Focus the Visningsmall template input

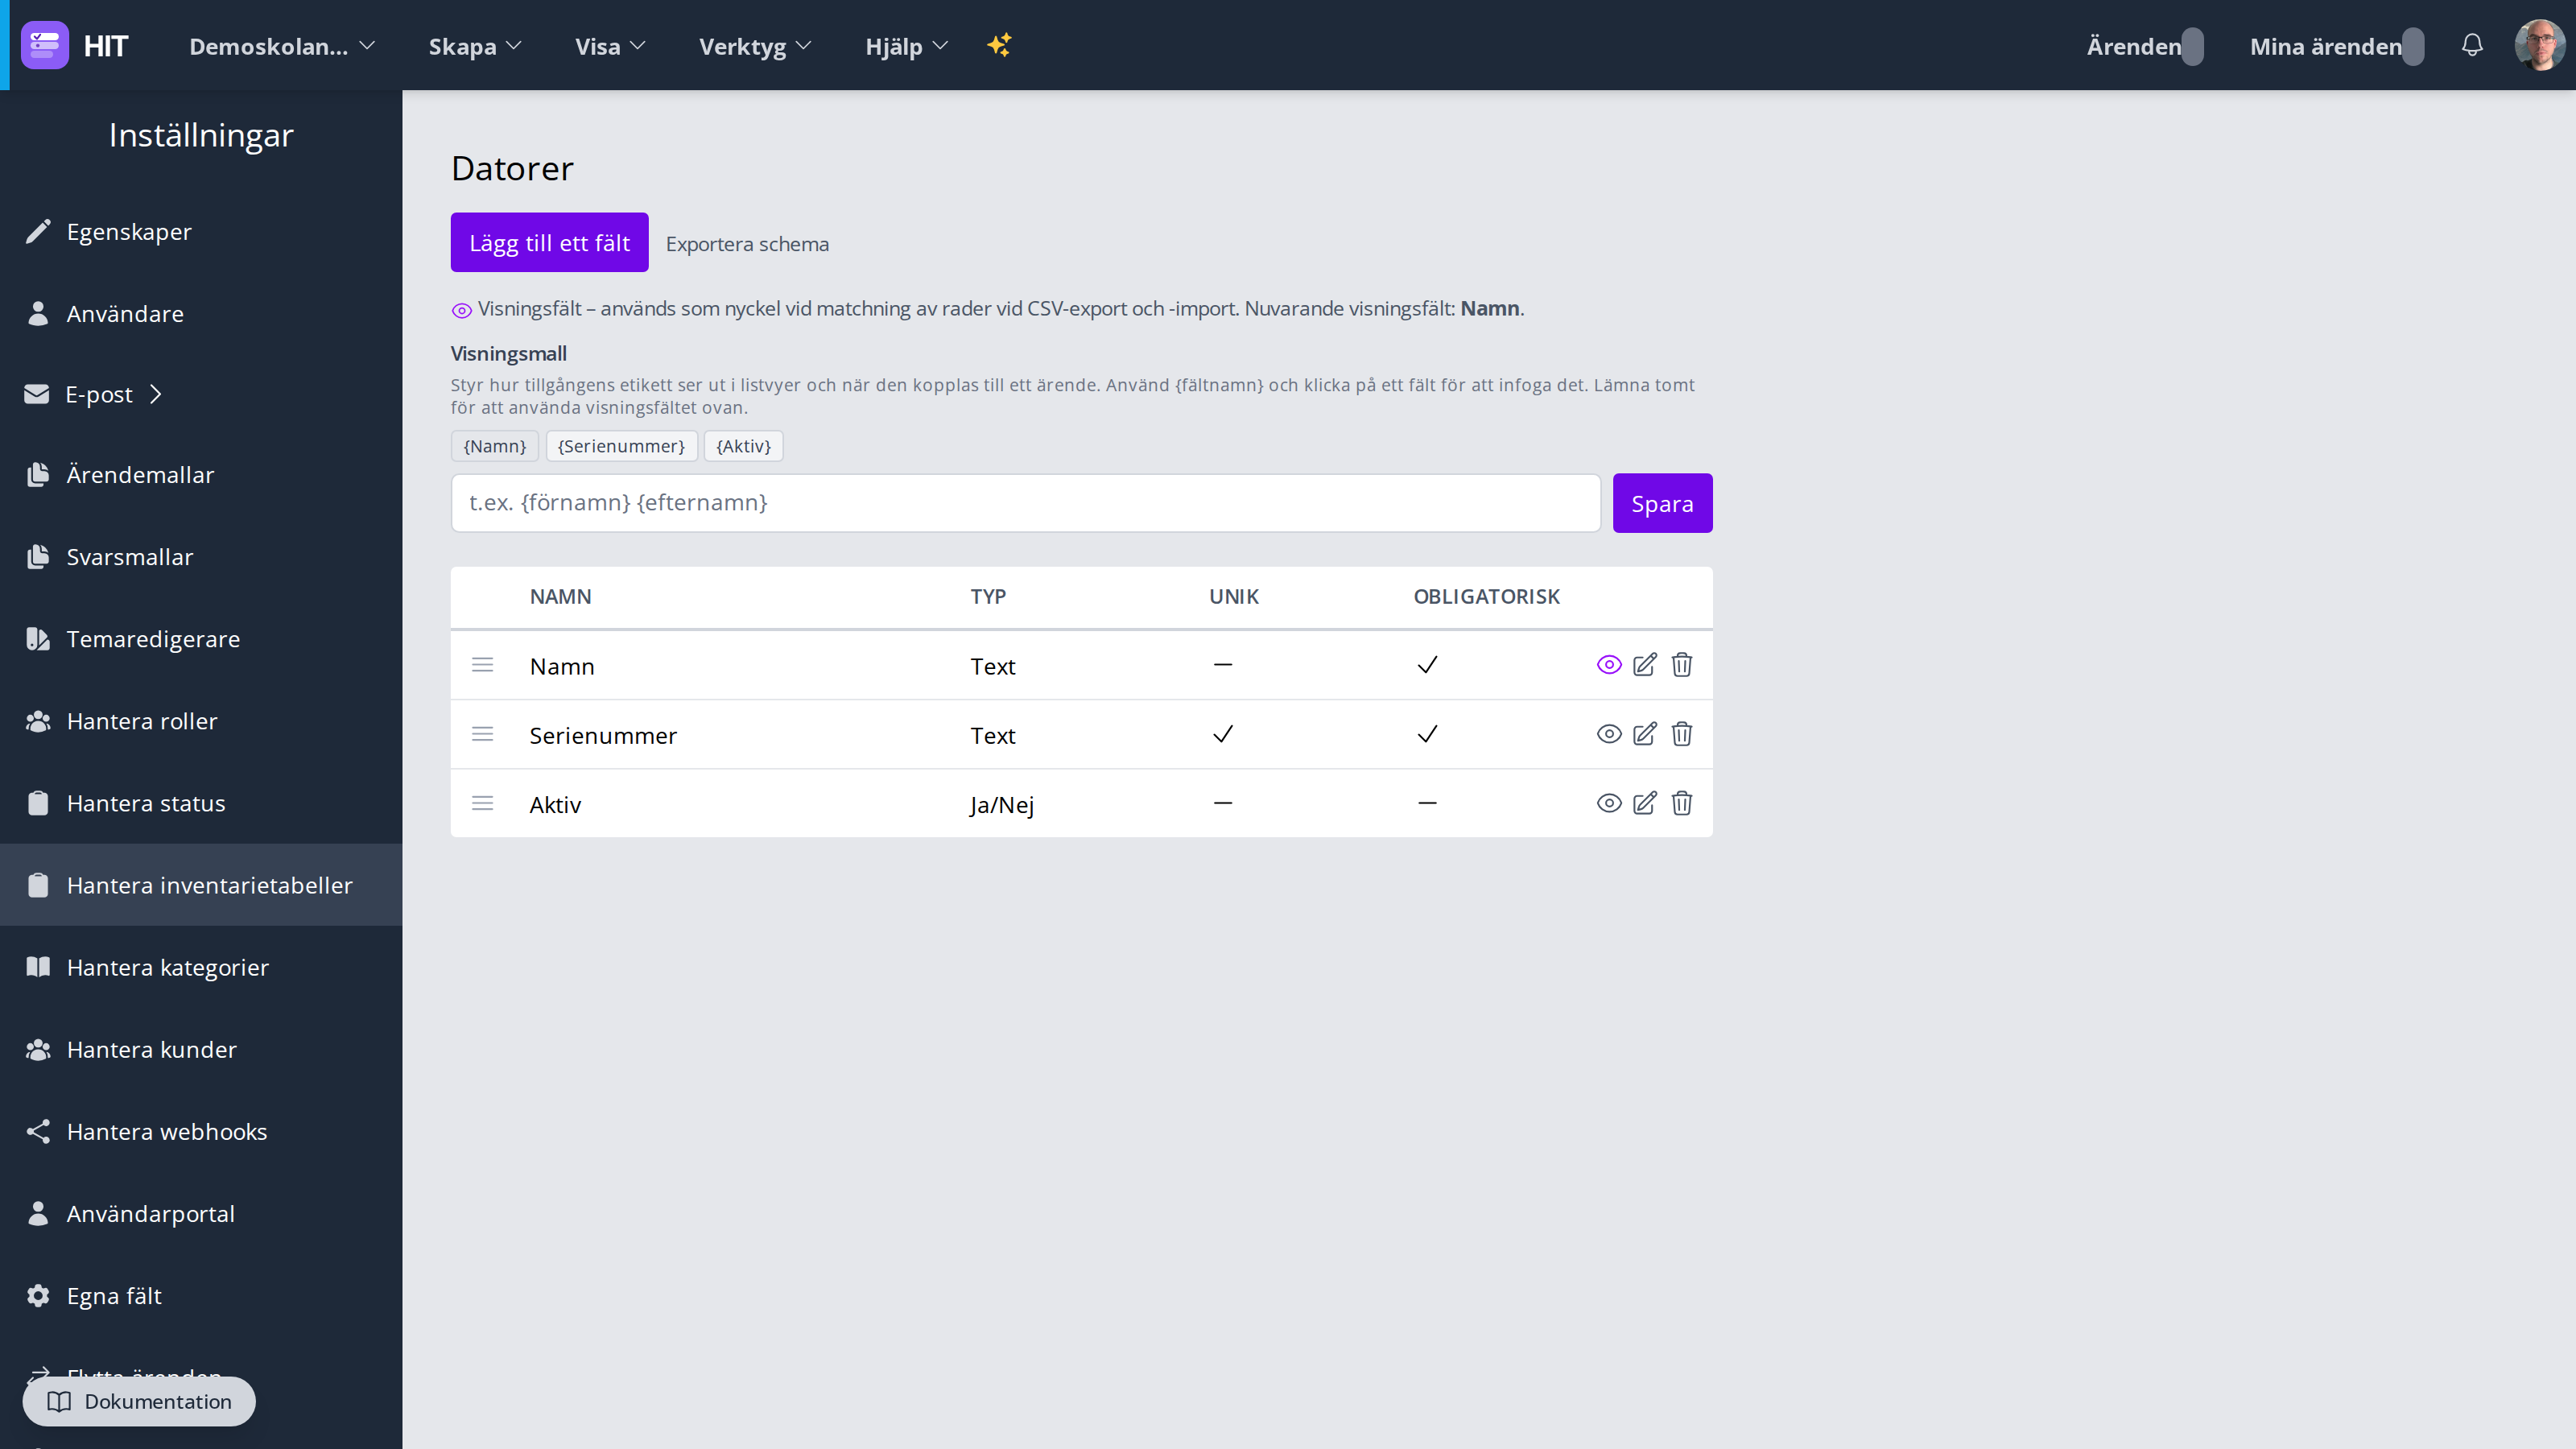pyautogui.click(x=1025, y=503)
